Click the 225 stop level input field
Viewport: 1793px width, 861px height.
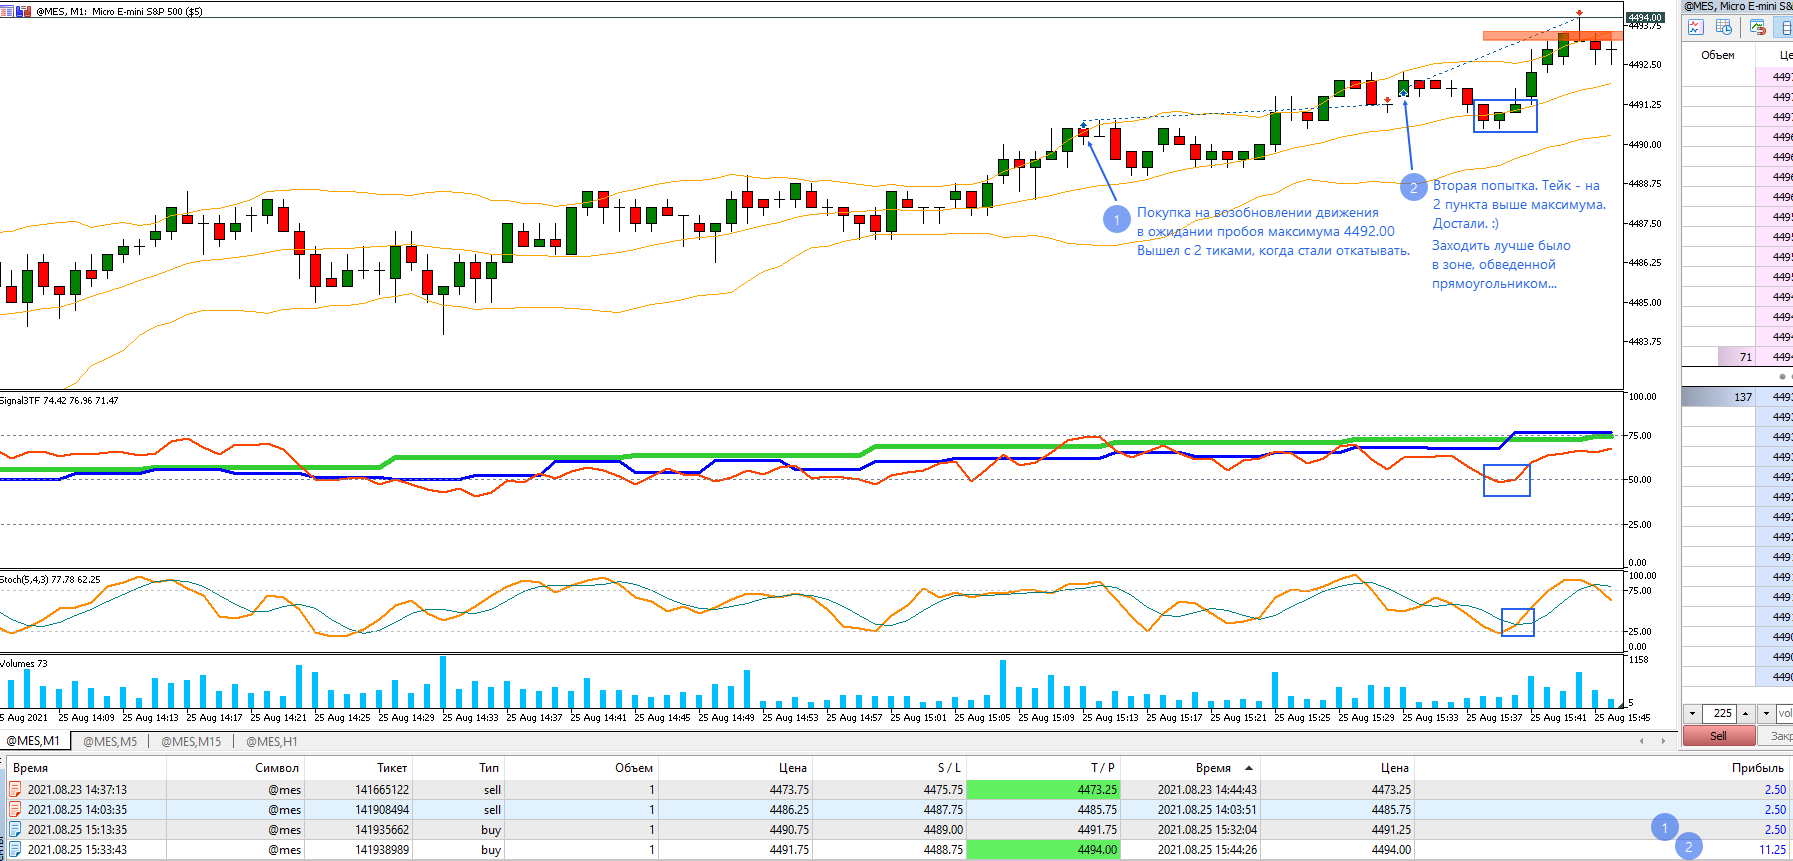[x=1719, y=713]
